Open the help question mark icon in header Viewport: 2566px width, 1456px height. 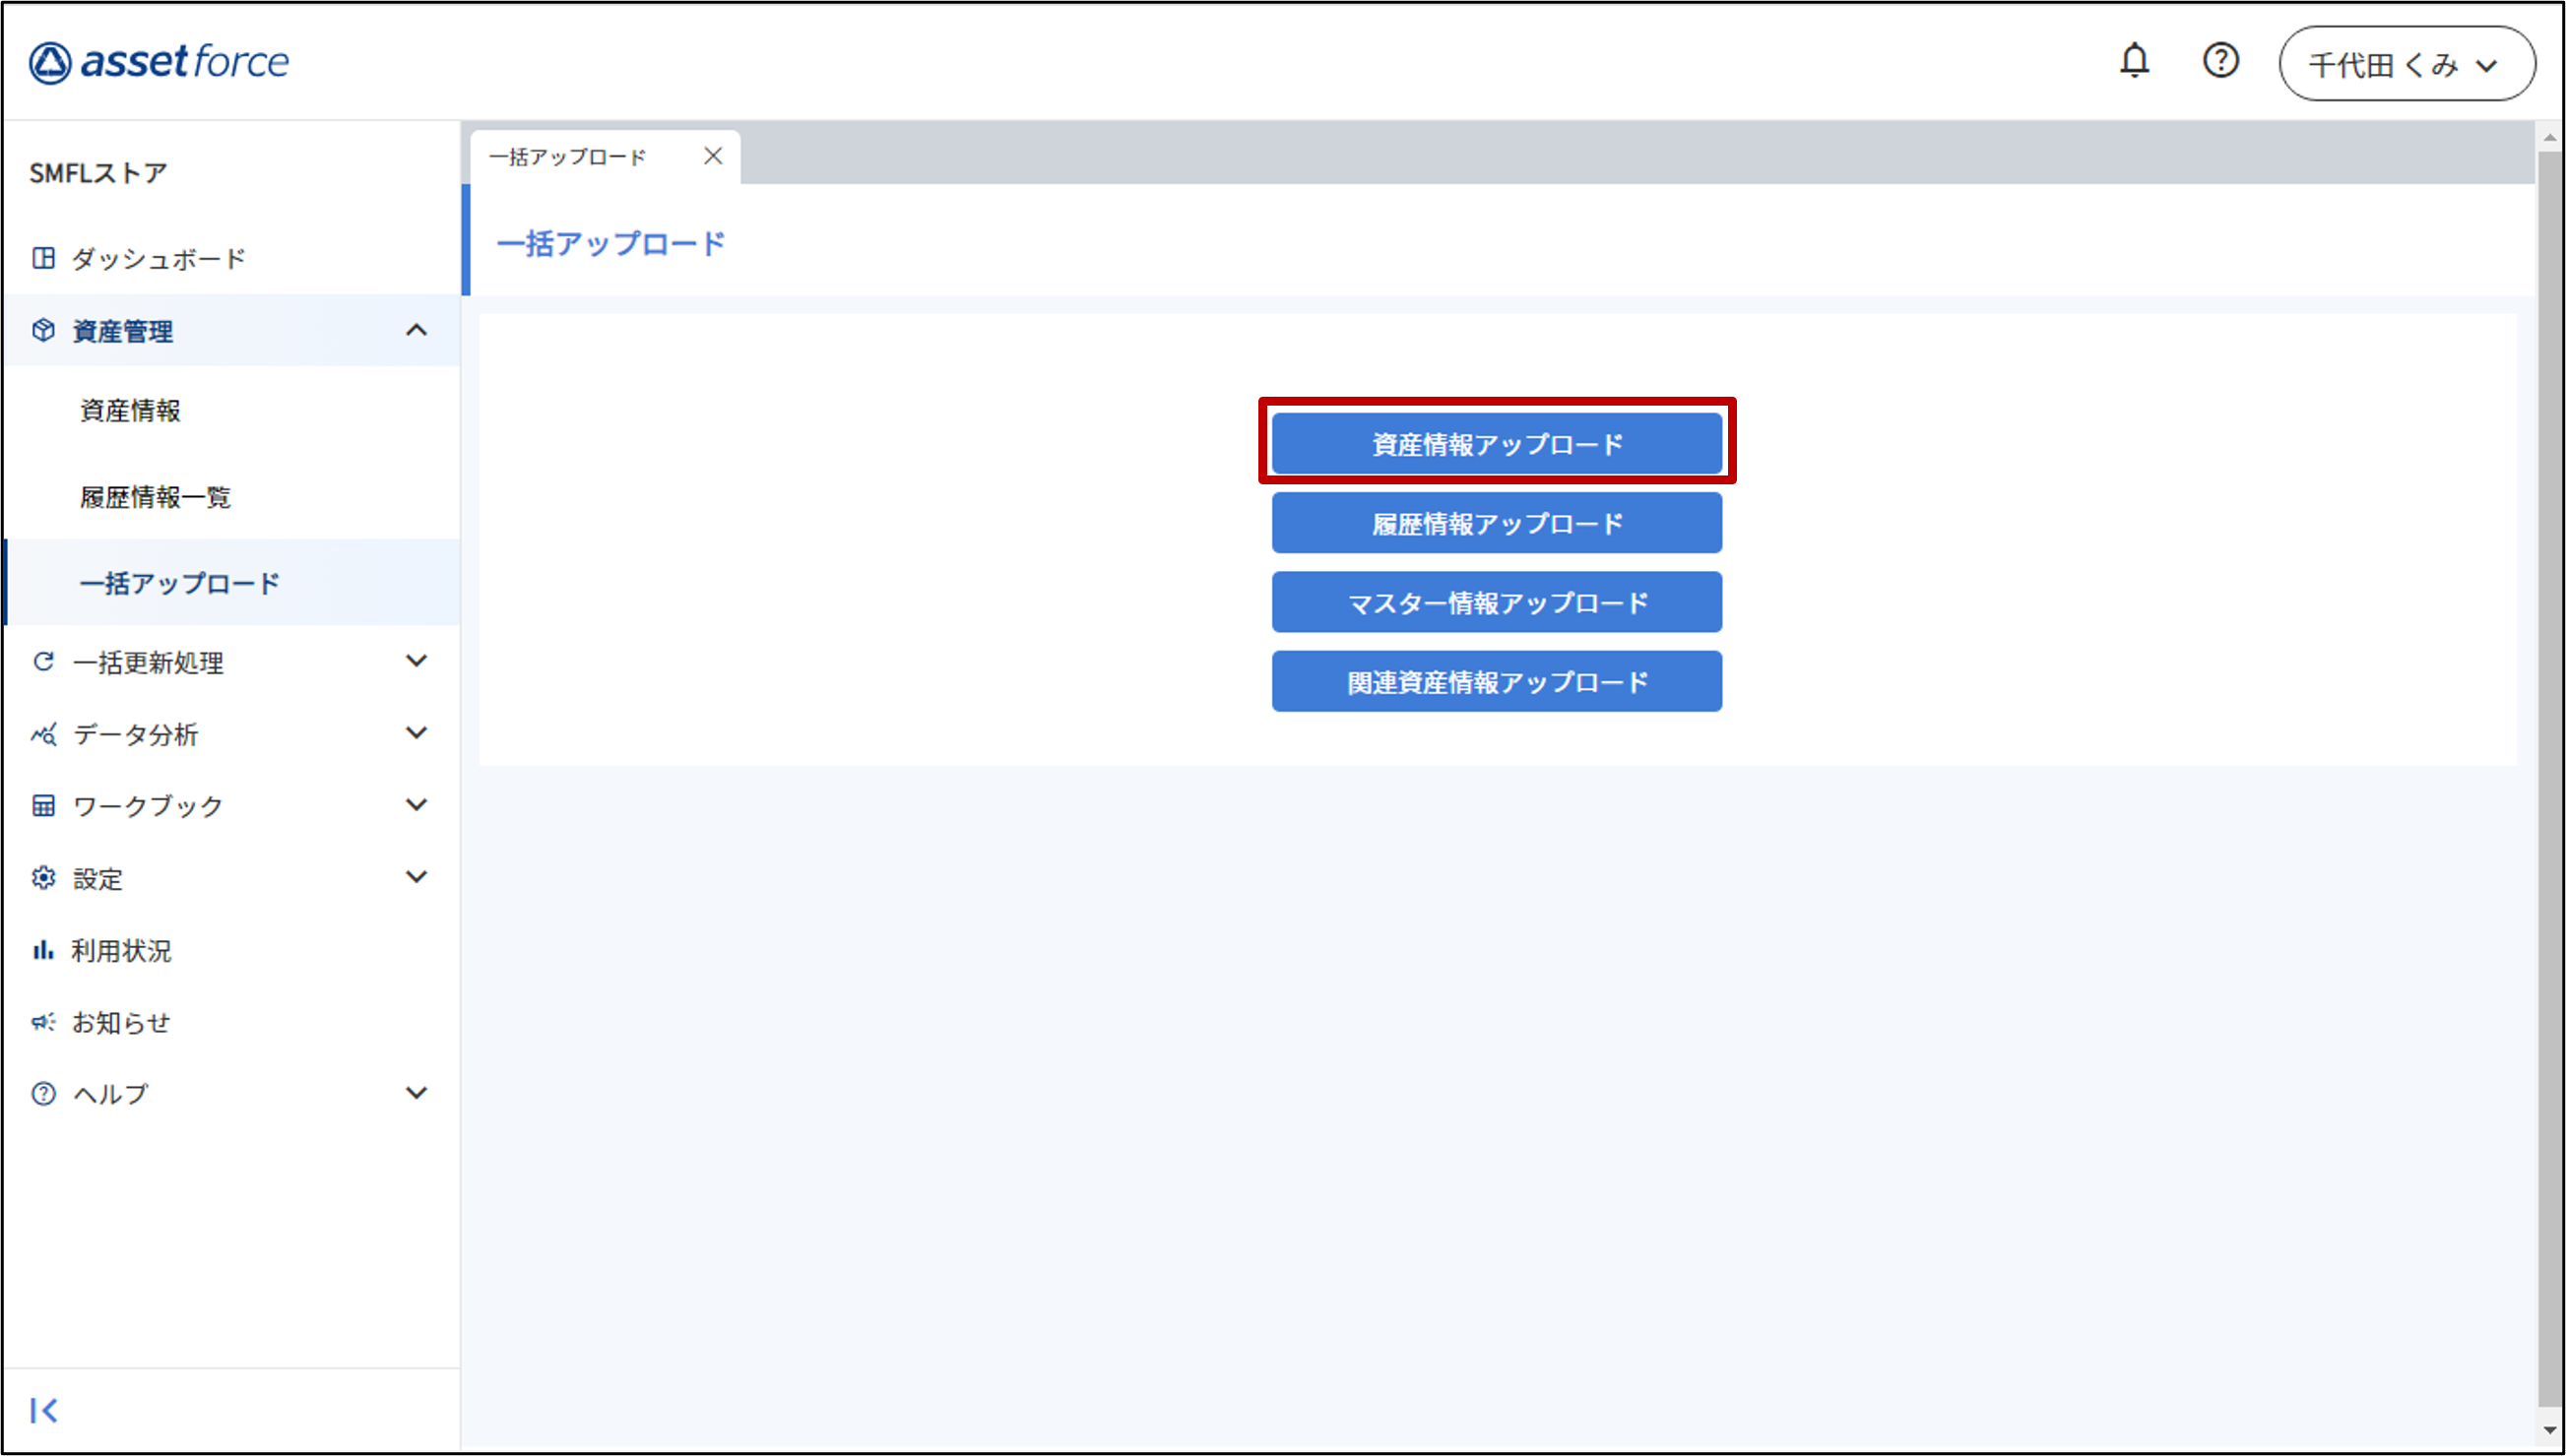click(2220, 61)
